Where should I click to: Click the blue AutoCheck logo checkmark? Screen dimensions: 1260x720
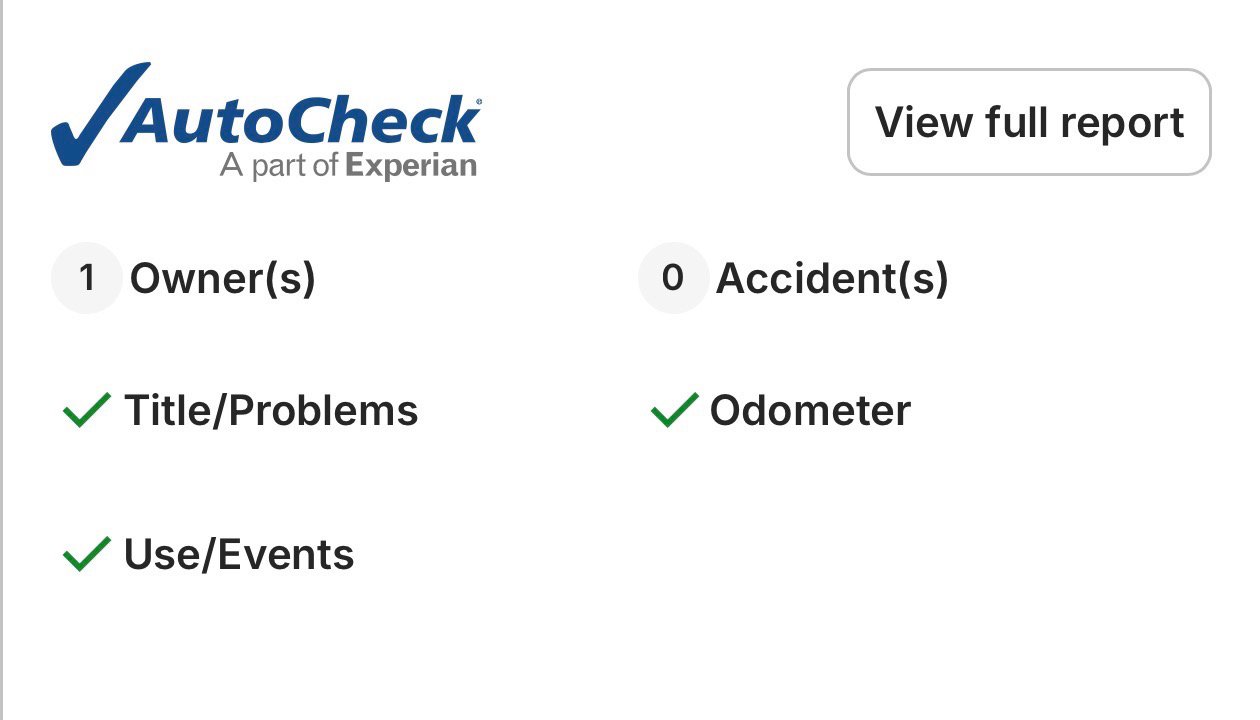click(100, 113)
